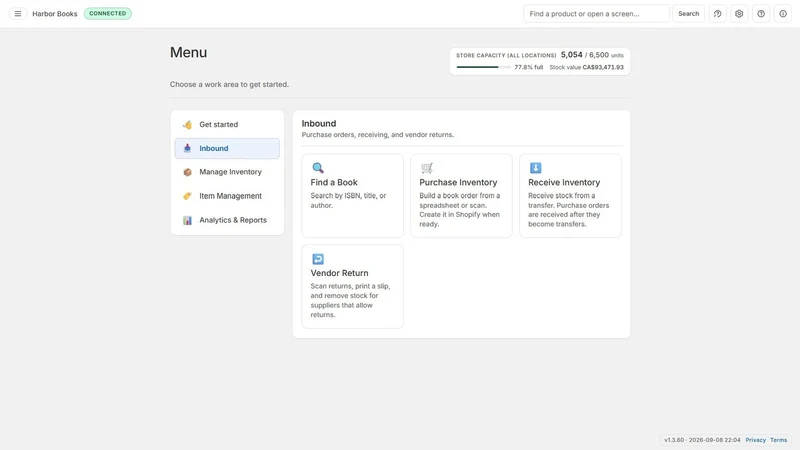Screen dimensions: 800x450
Task: Click the Harbor Books store name
Action: pyautogui.click(x=55, y=14)
